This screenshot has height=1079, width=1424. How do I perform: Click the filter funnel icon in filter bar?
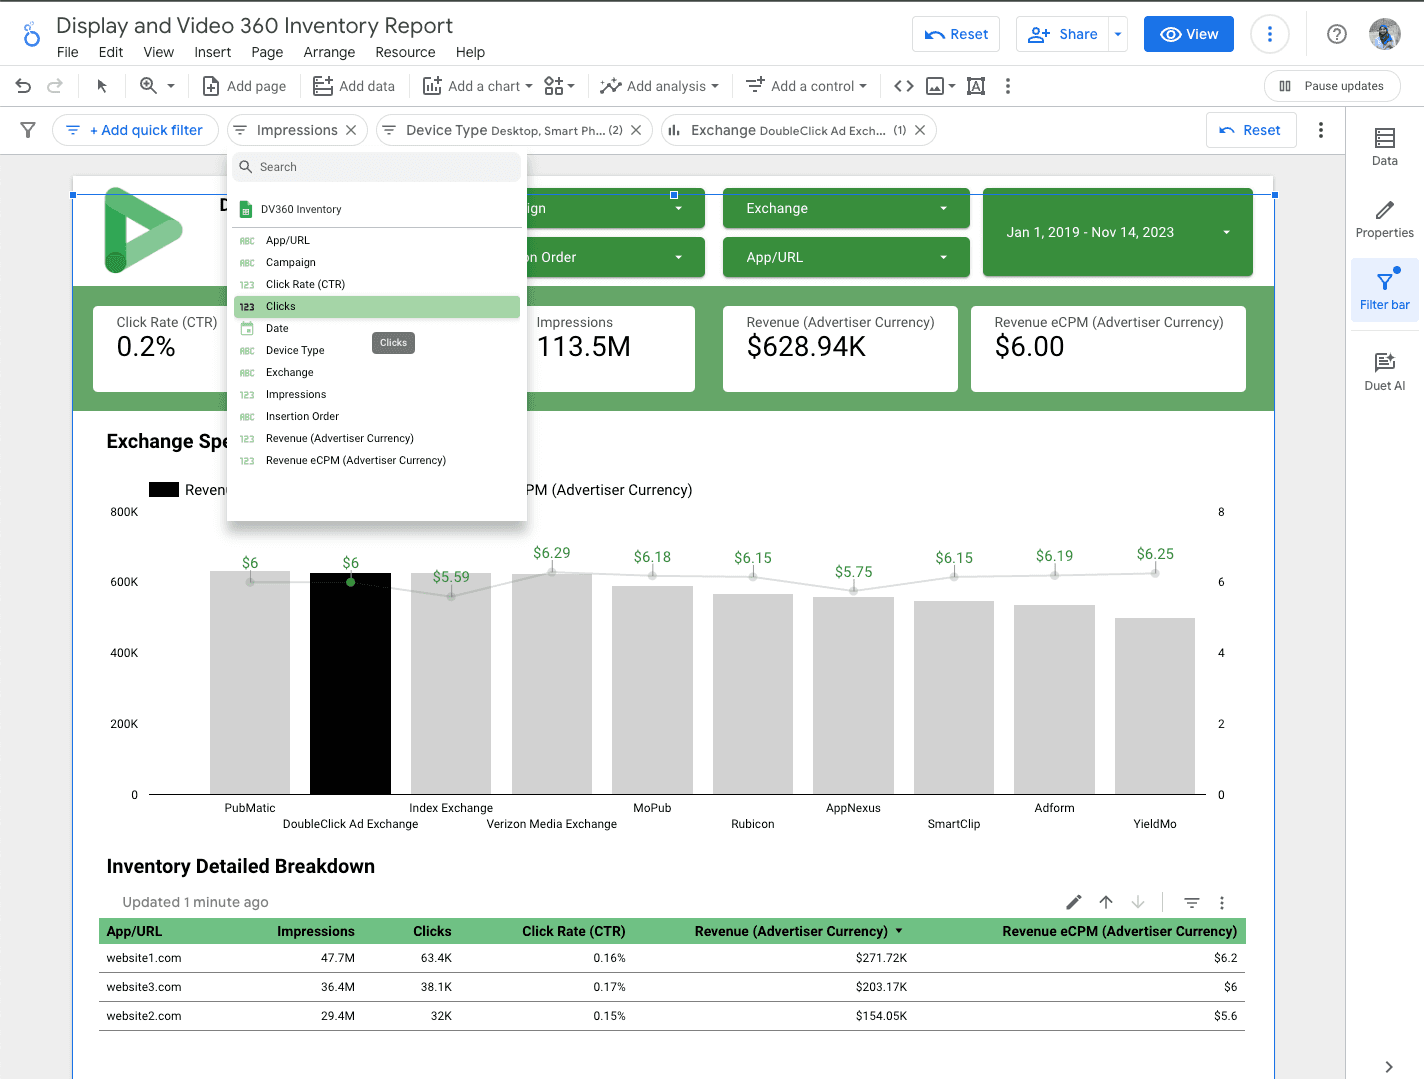28,130
